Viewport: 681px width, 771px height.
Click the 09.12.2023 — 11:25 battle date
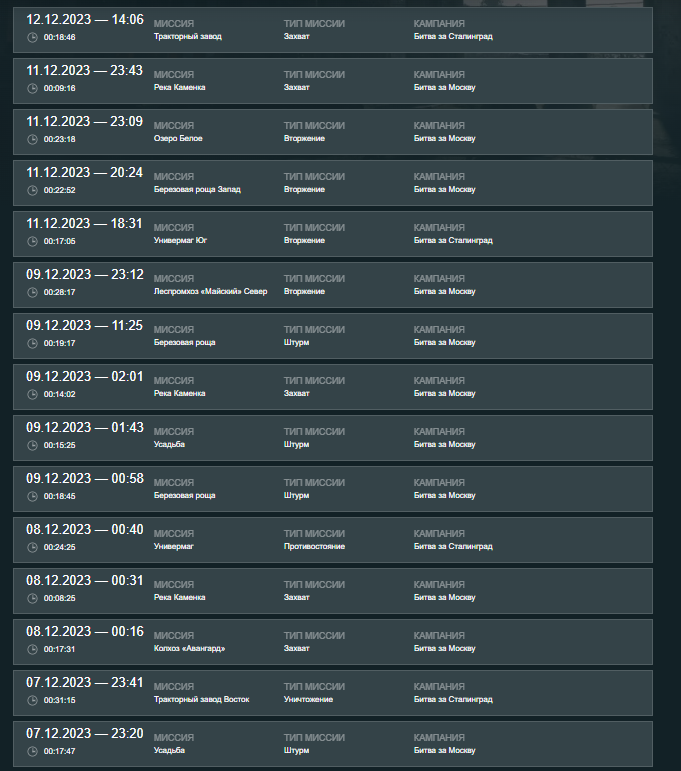tap(85, 326)
